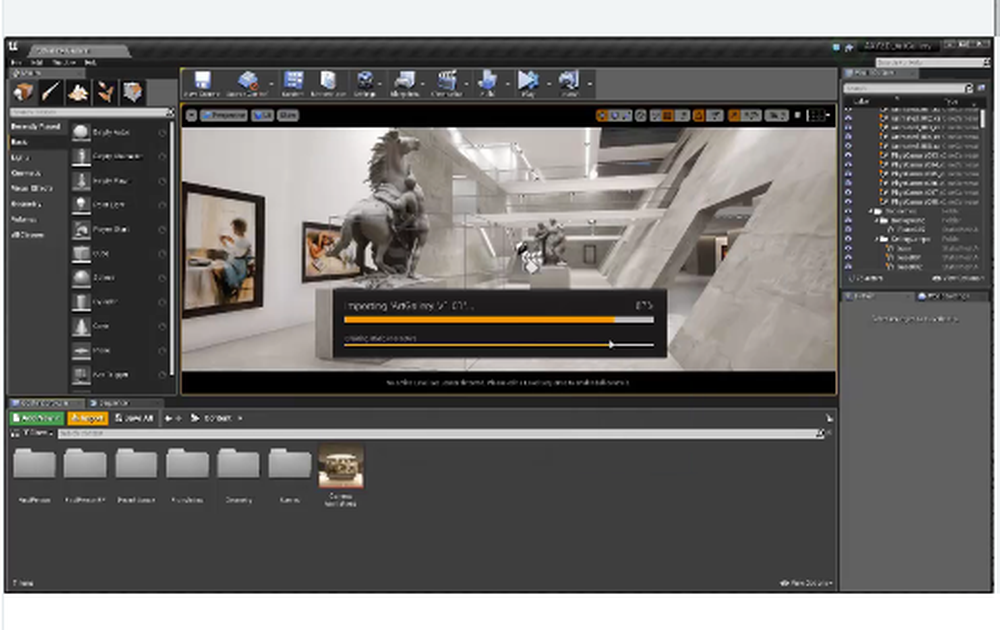Open Source Control from the toolbar
The height and width of the screenshot is (630, 1000).
click(247, 81)
